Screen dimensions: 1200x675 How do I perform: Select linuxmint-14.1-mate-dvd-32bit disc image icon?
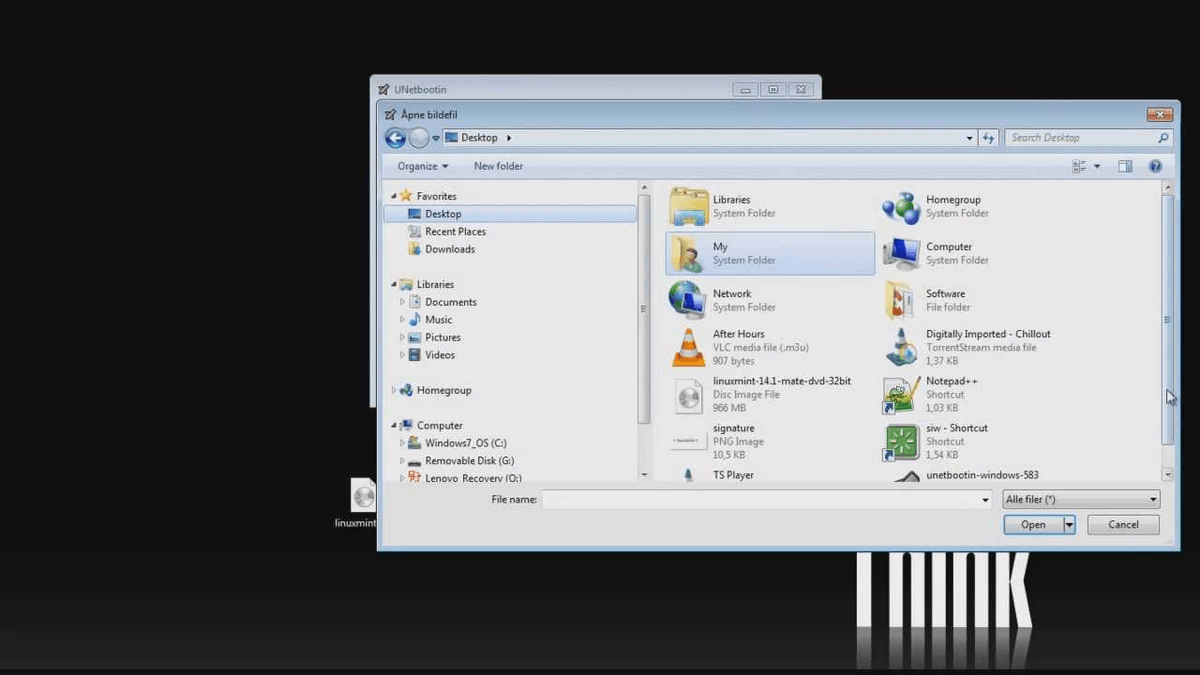(x=689, y=395)
